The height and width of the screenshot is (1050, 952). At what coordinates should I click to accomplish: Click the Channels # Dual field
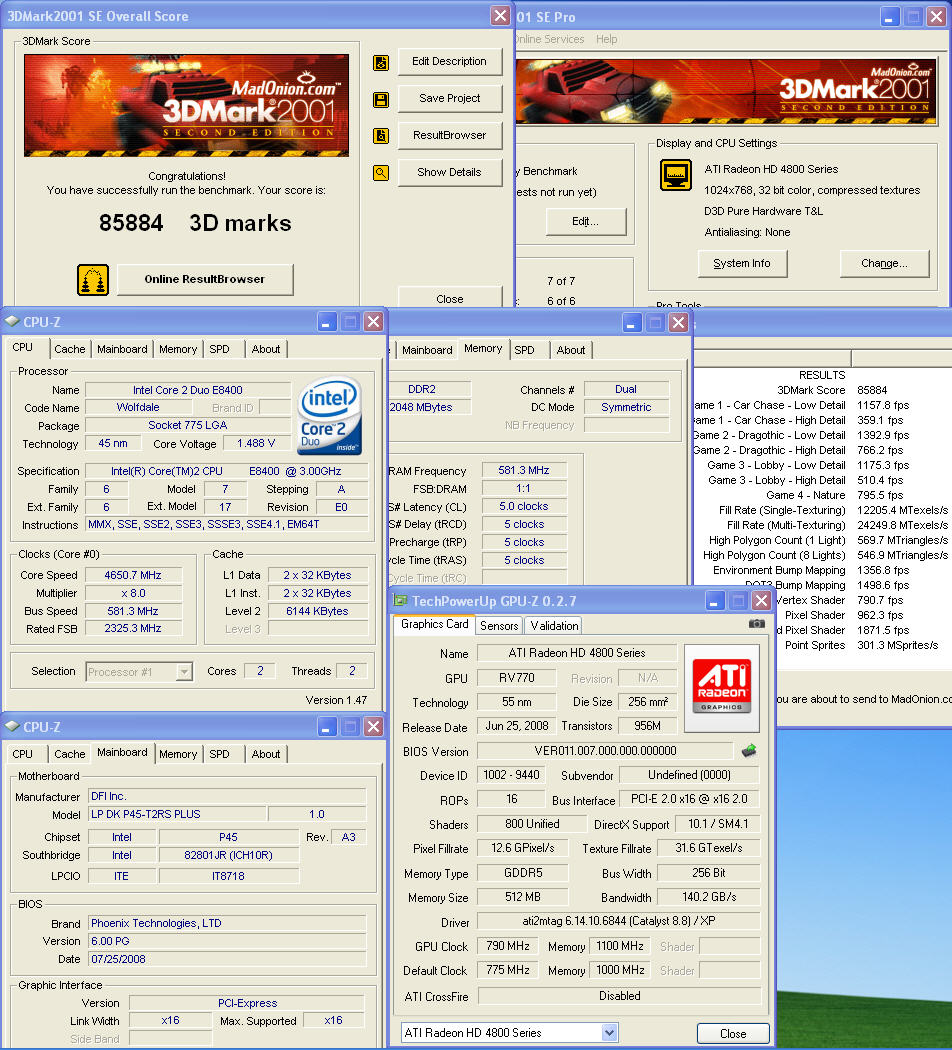(x=626, y=389)
